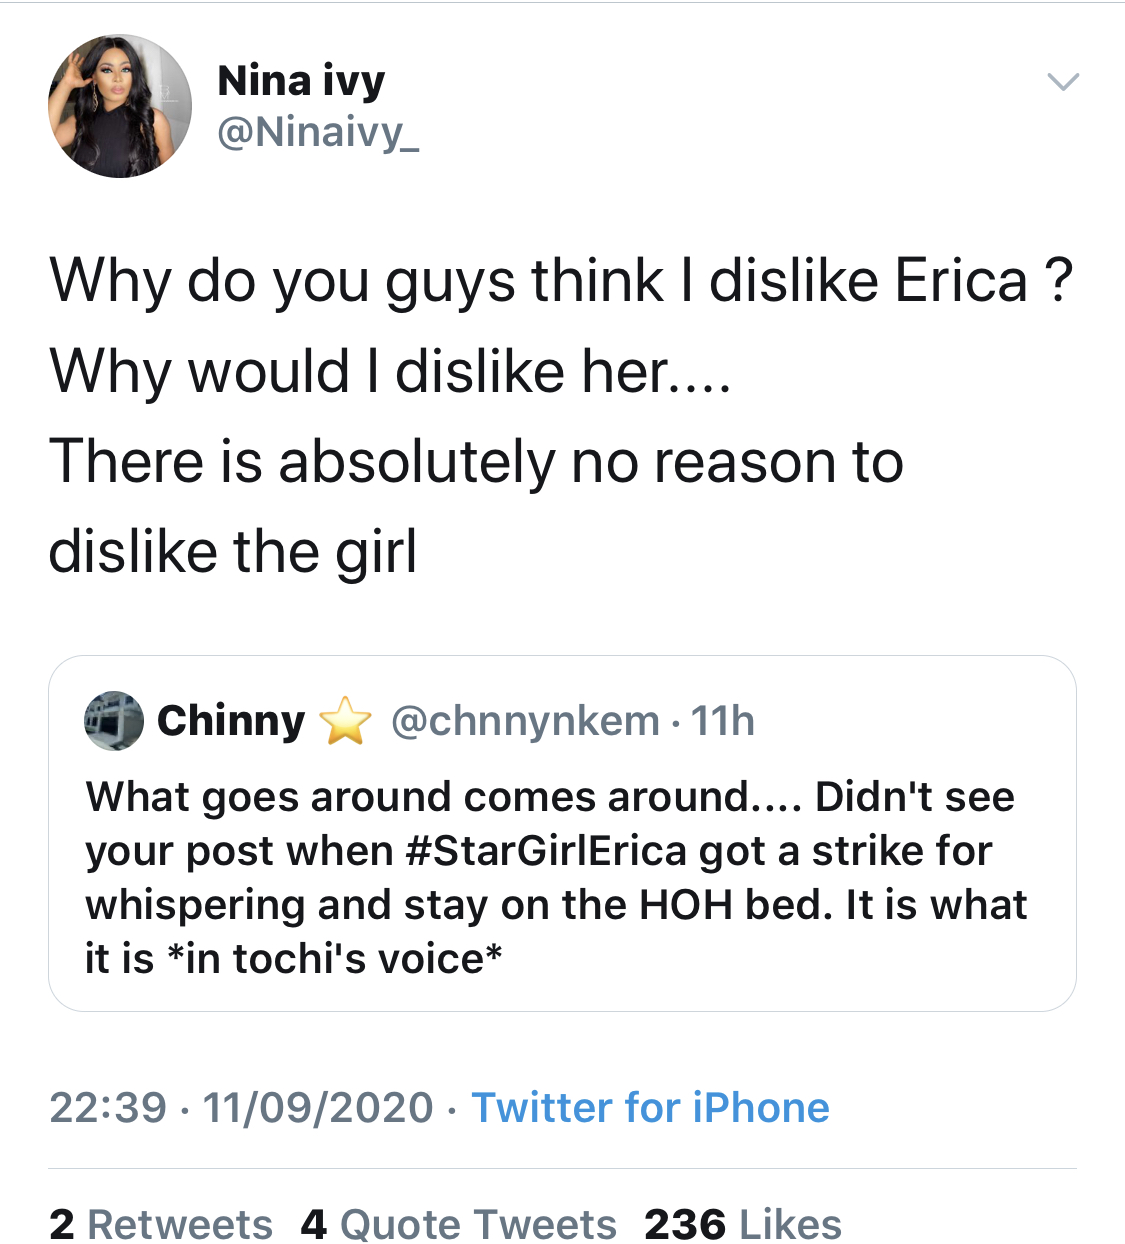This screenshot has width=1125, height=1244.
Task: Click the main tweet text about Erica
Action: coord(560,415)
